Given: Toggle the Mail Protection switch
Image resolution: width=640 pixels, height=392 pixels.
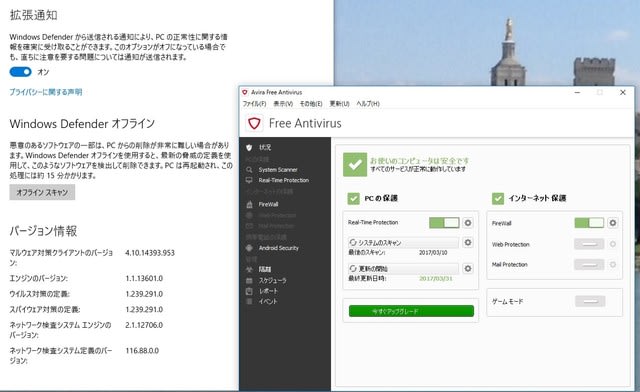Looking at the screenshot, I should click(589, 265).
